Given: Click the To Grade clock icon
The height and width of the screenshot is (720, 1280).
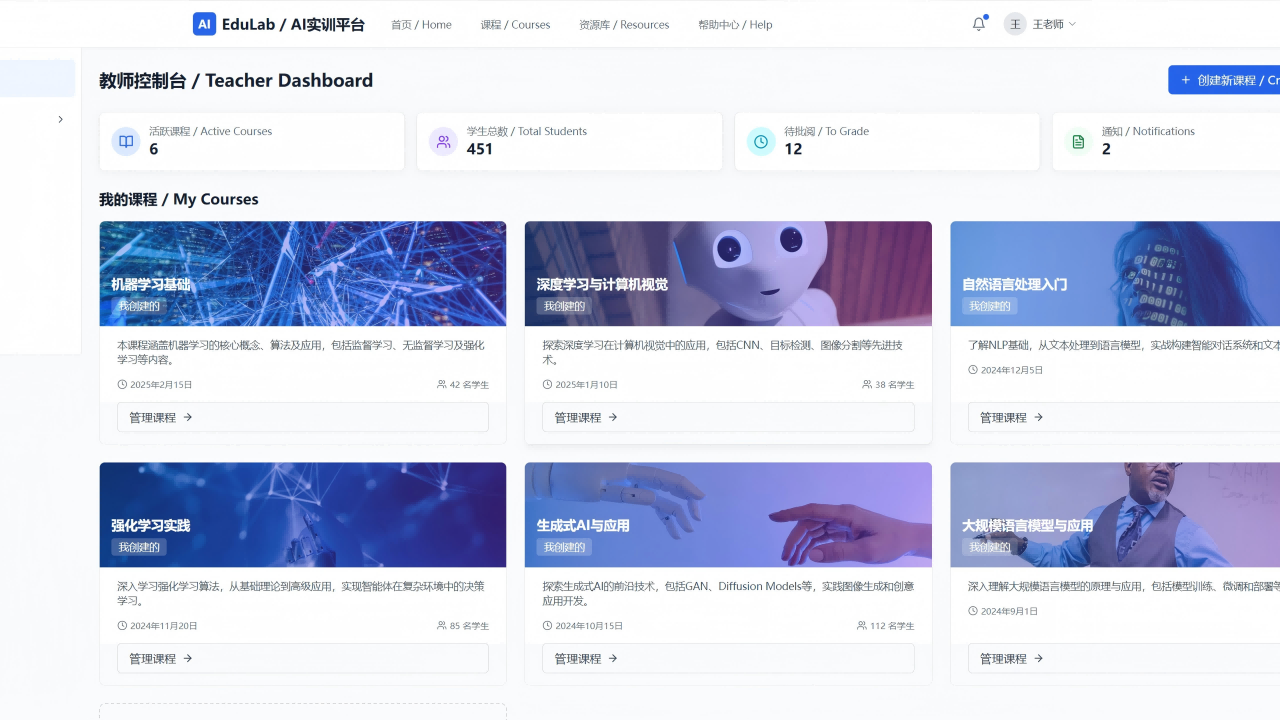Looking at the screenshot, I should 761,141.
